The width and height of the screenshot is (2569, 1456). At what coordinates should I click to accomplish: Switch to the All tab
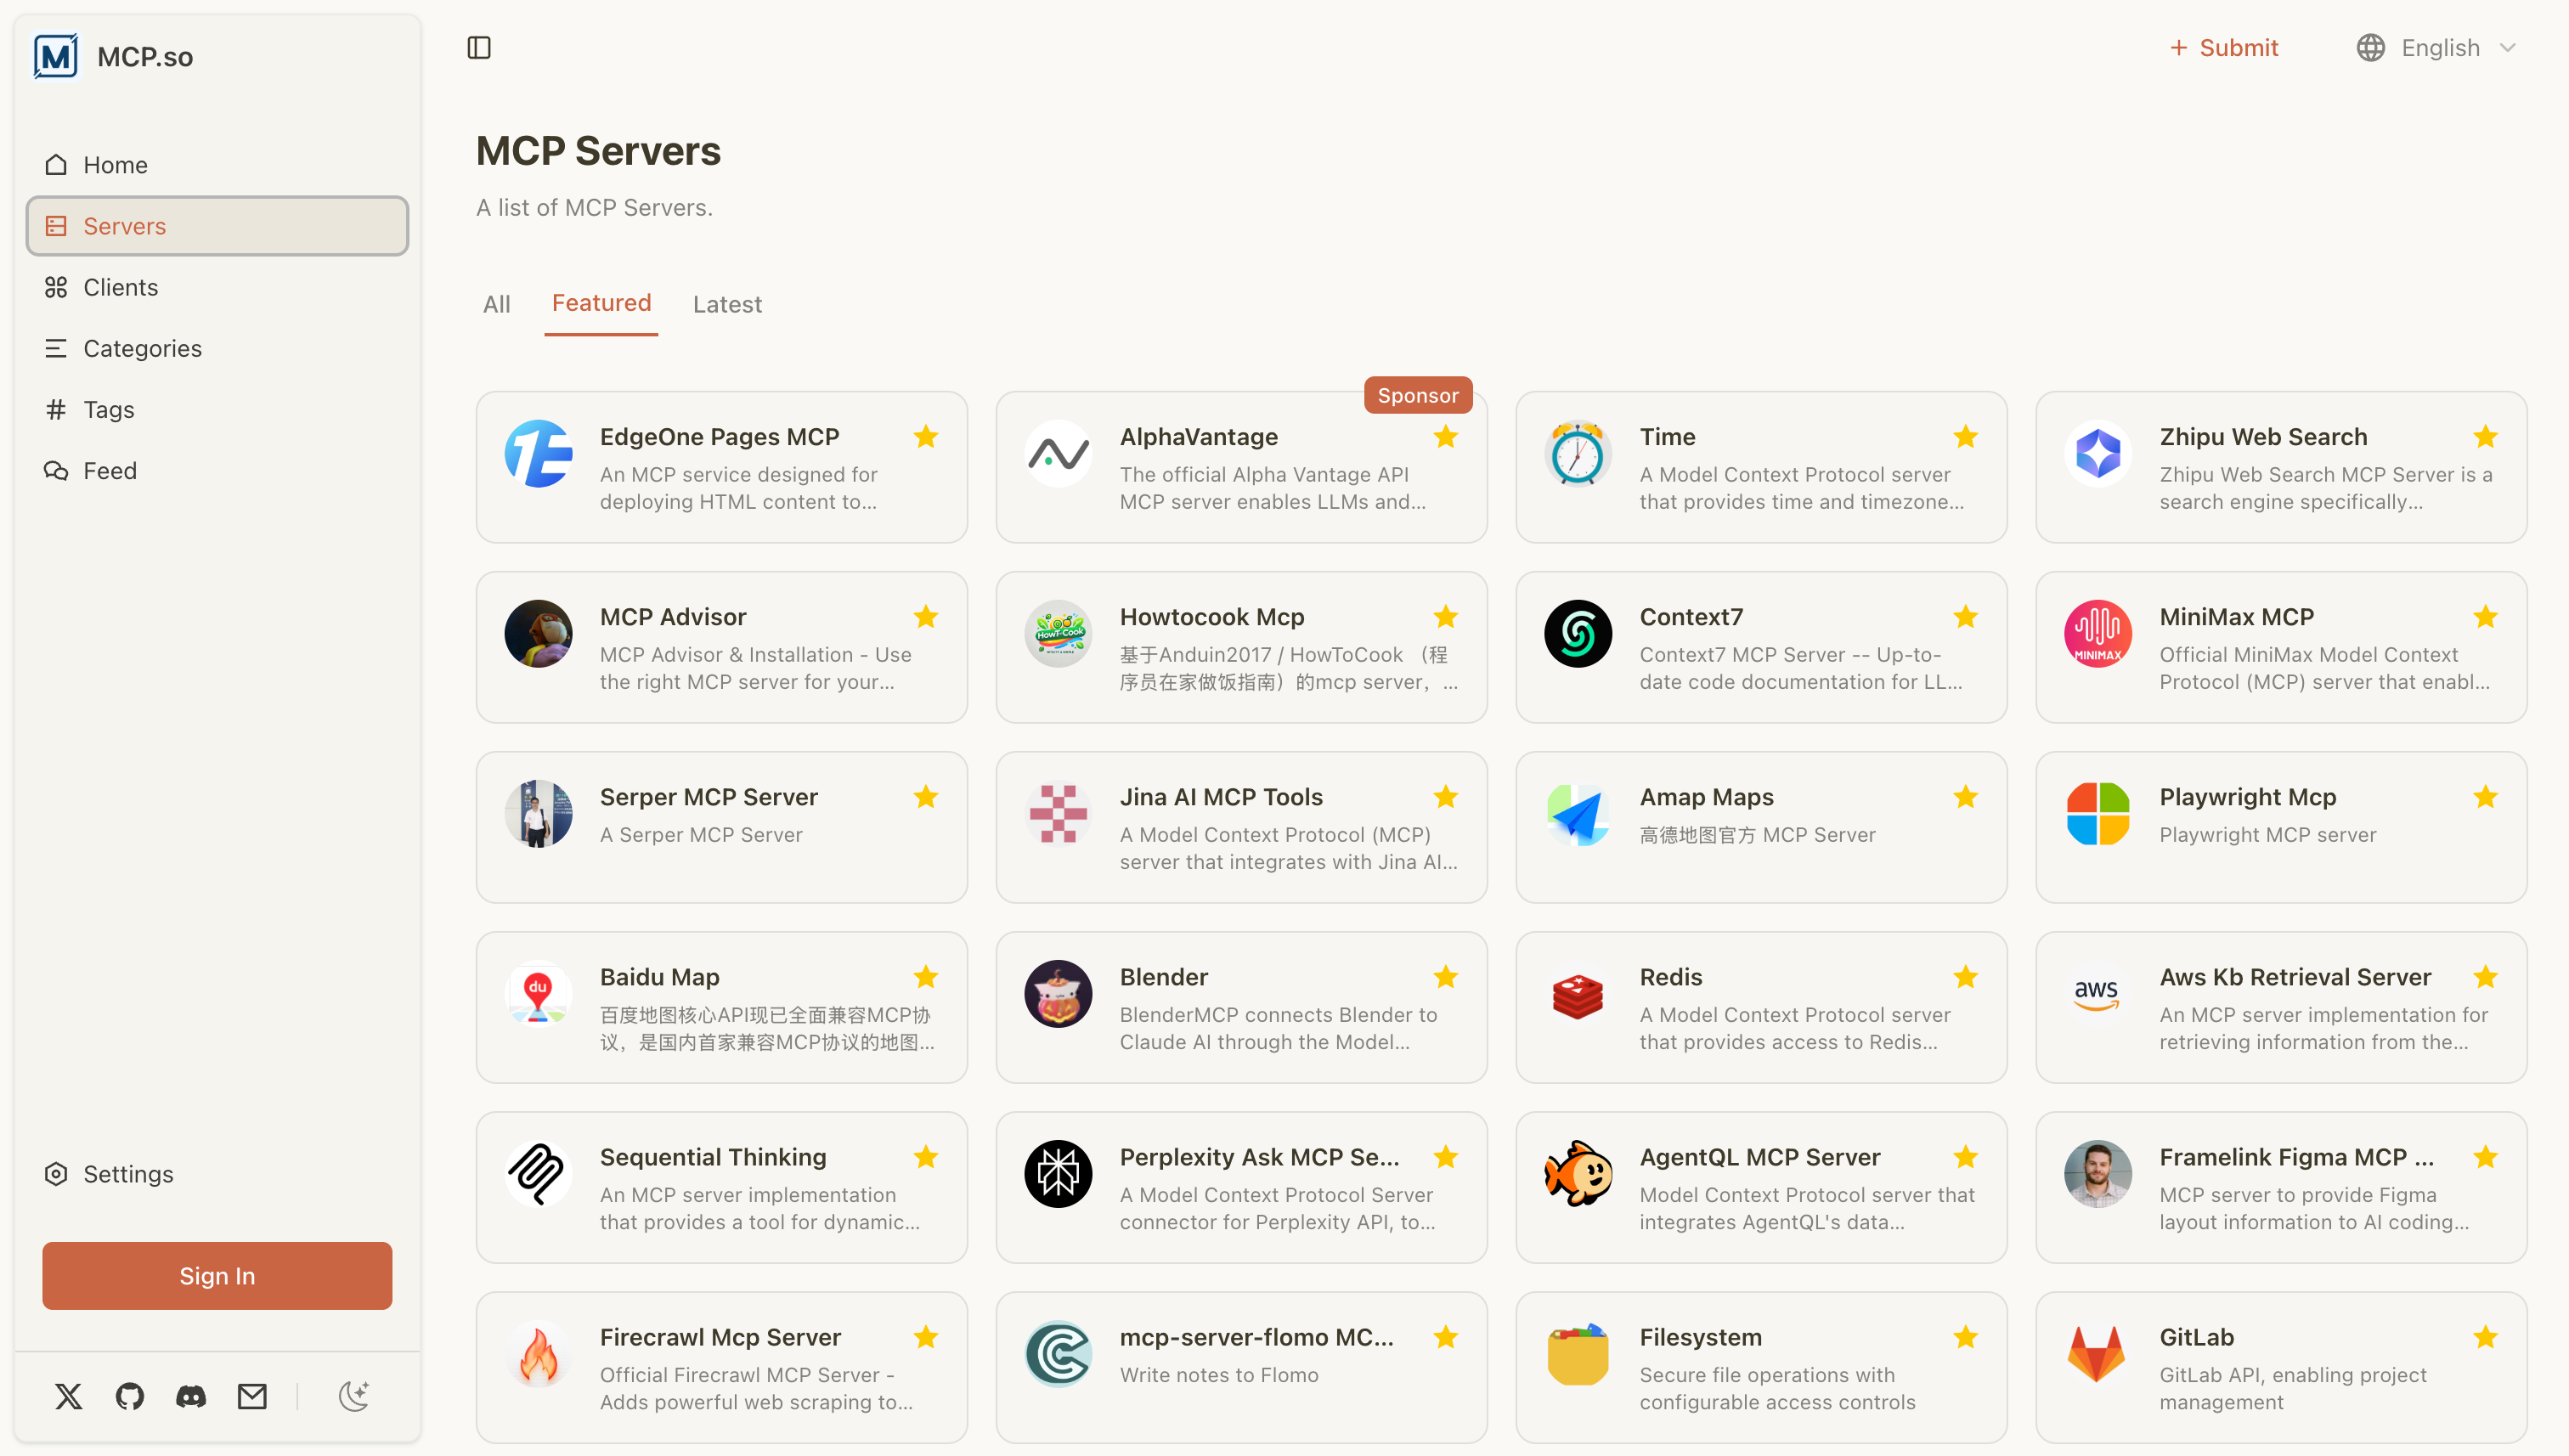click(496, 304)
